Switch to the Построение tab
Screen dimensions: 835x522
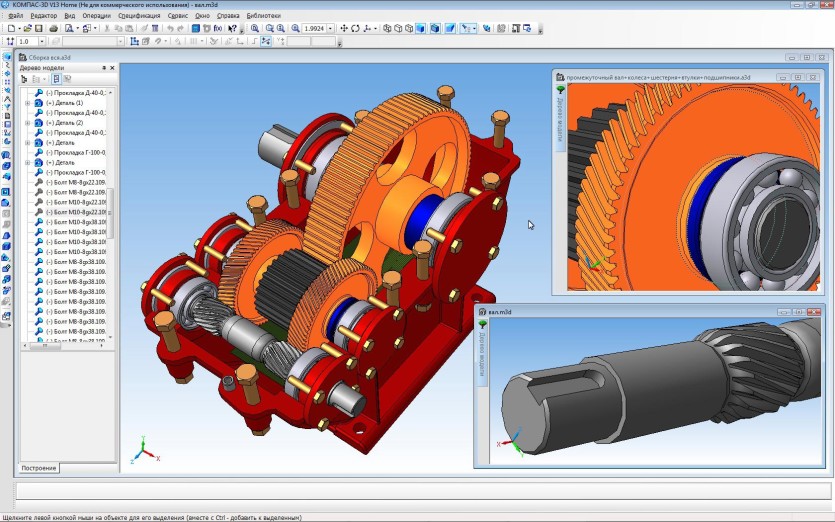(38, 468)
